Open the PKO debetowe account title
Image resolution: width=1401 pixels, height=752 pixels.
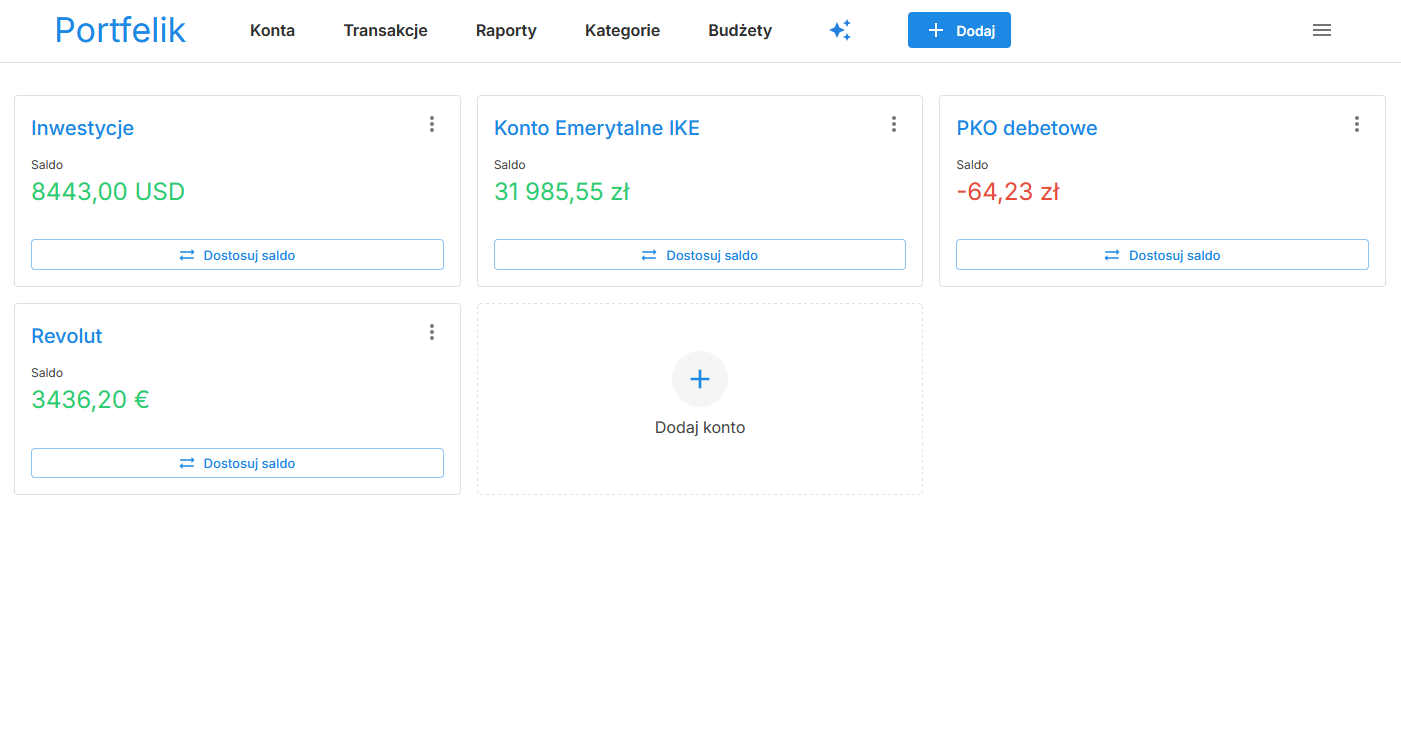[1027, 128]
